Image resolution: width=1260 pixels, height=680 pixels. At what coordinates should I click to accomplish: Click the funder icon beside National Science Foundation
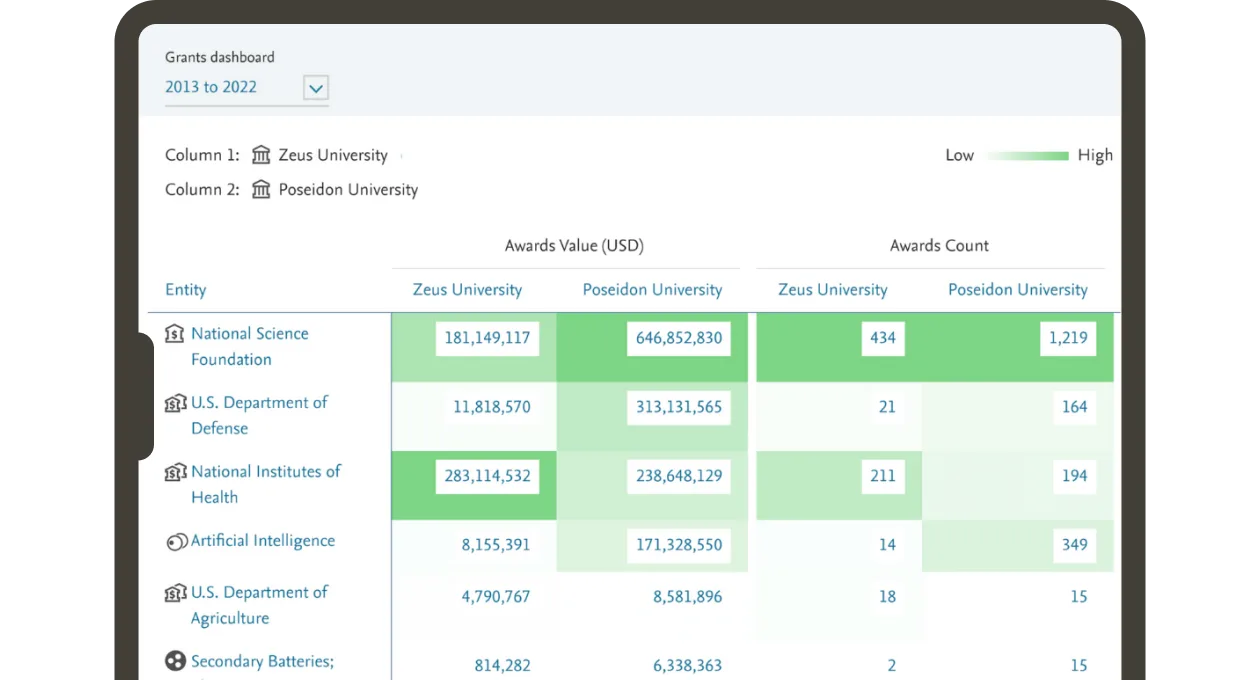click(175, 333)
